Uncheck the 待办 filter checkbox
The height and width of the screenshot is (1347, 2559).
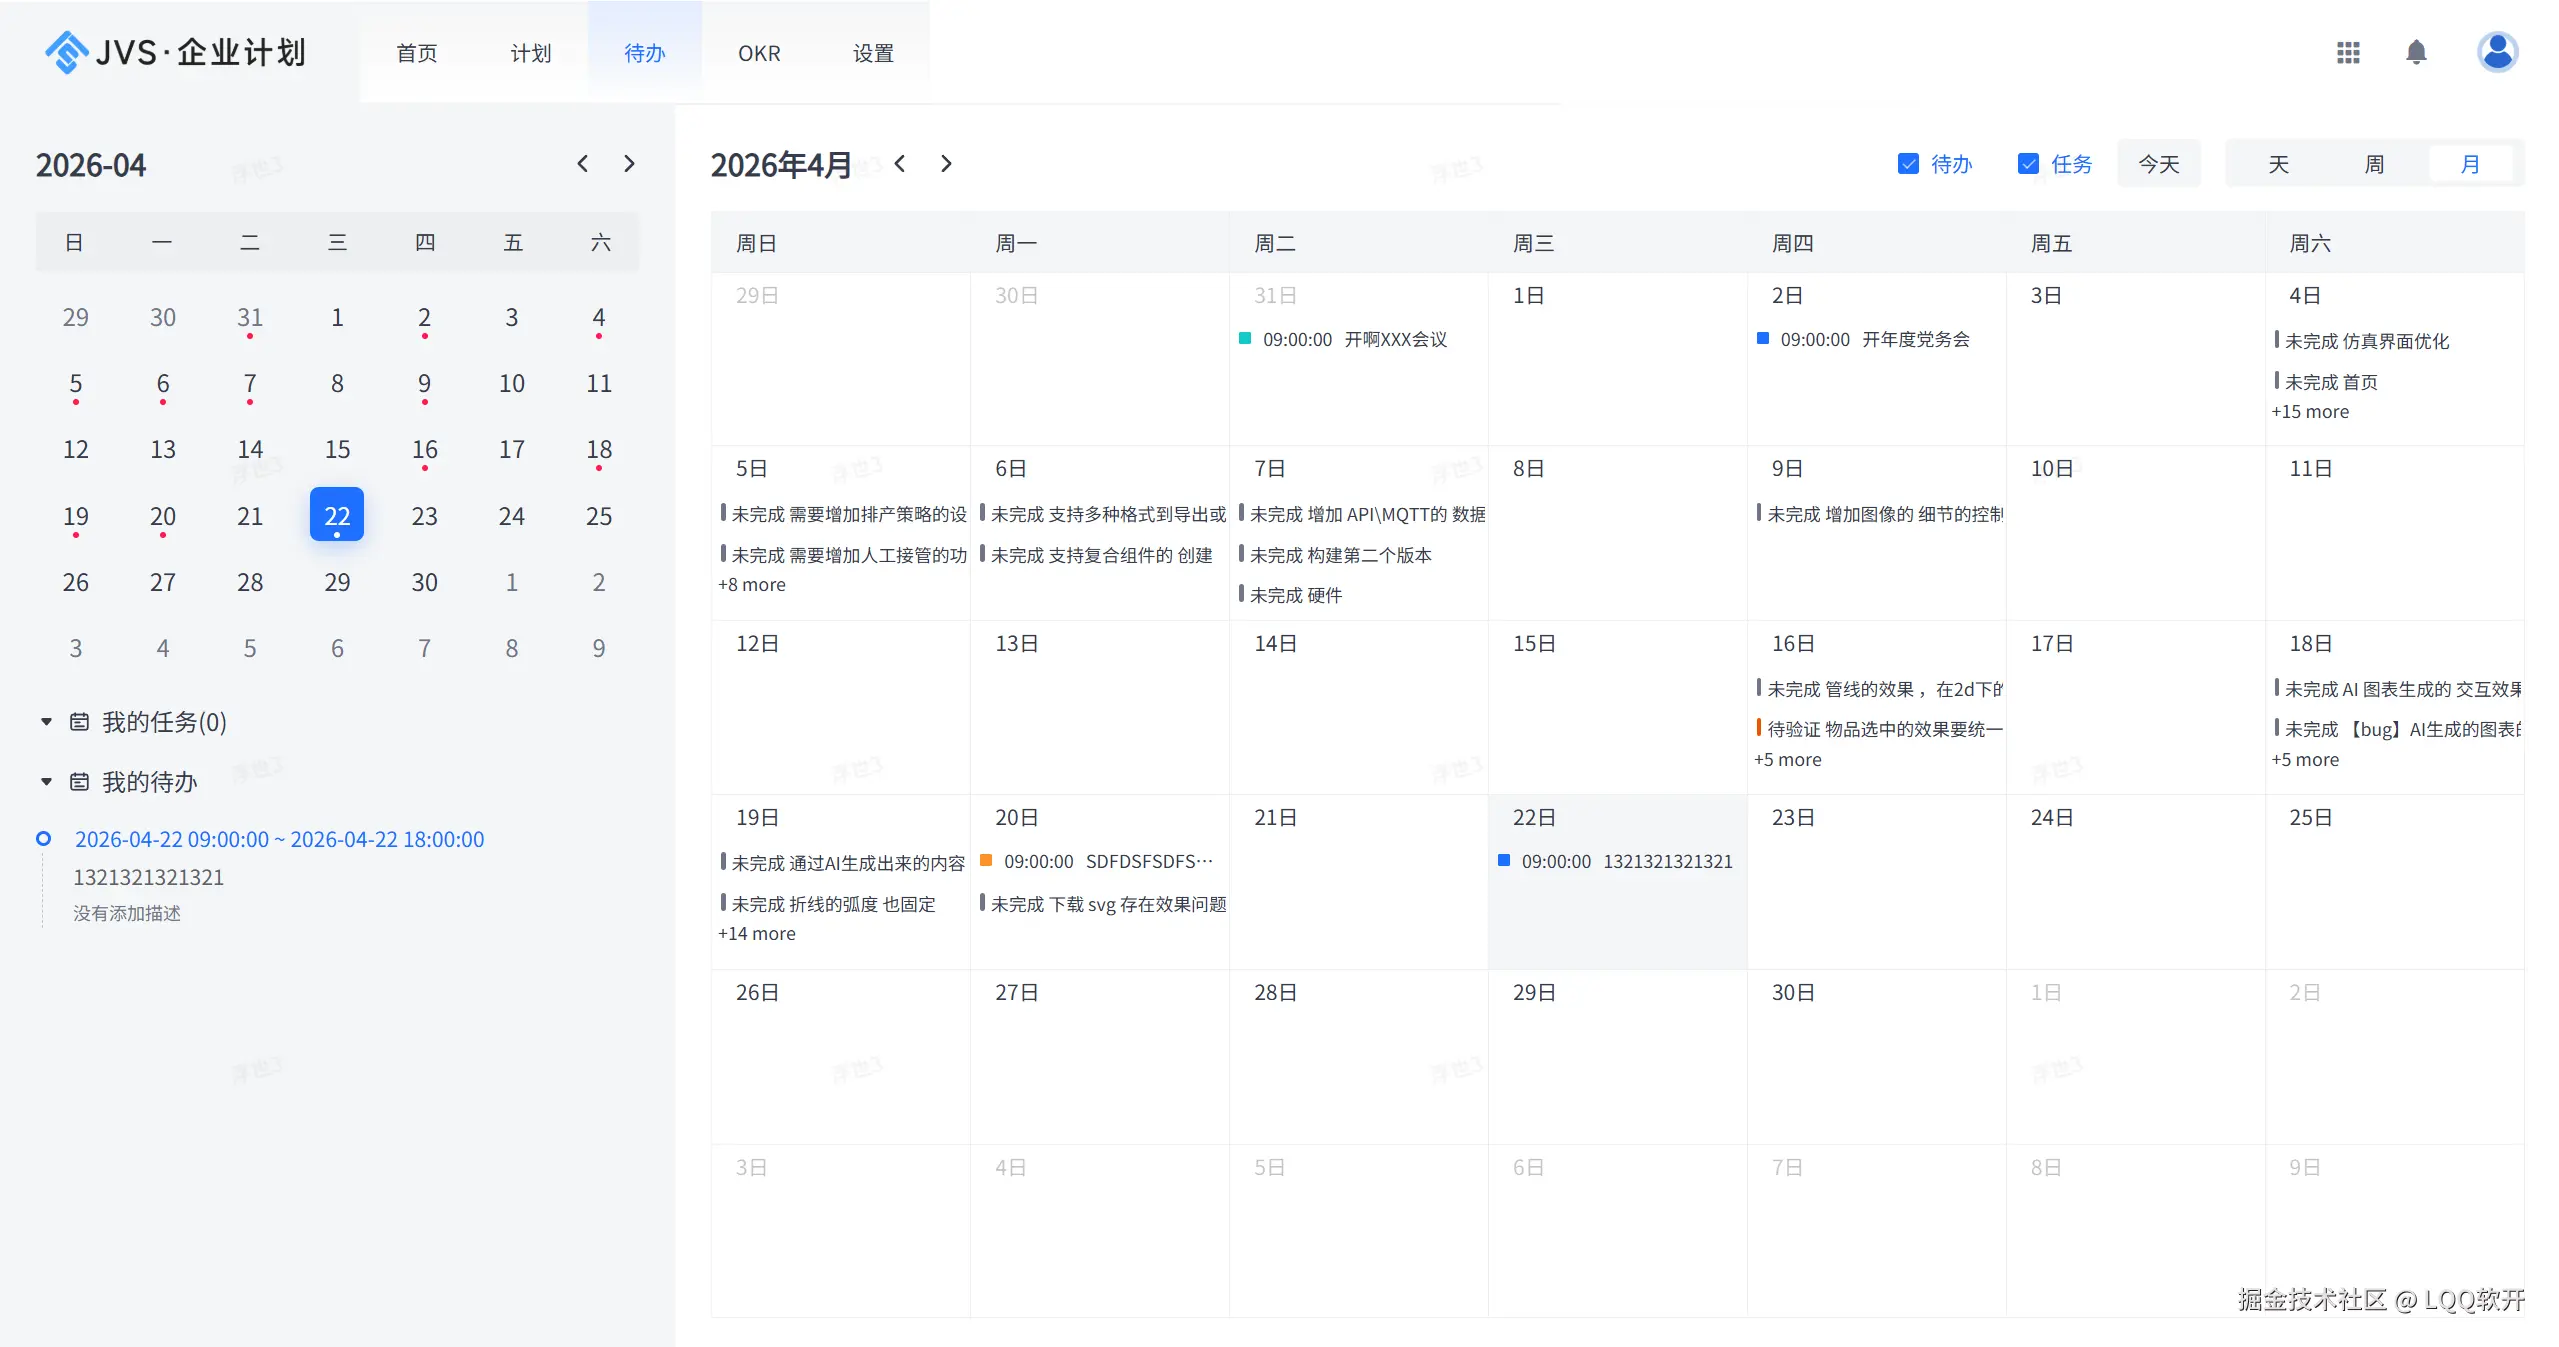pyautogui.click(x=1907, y=164)
